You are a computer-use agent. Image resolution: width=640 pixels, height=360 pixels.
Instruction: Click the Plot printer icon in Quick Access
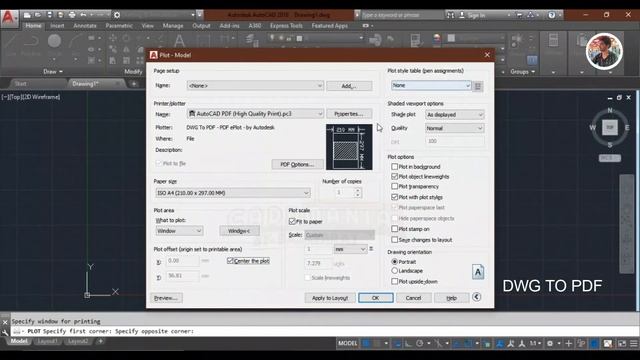coord(72,15)
